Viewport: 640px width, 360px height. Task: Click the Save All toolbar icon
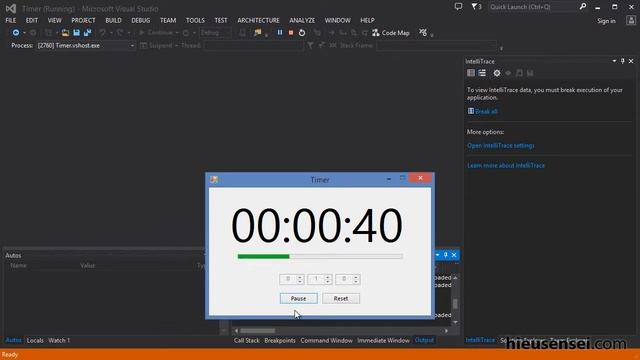coord(87,33)
